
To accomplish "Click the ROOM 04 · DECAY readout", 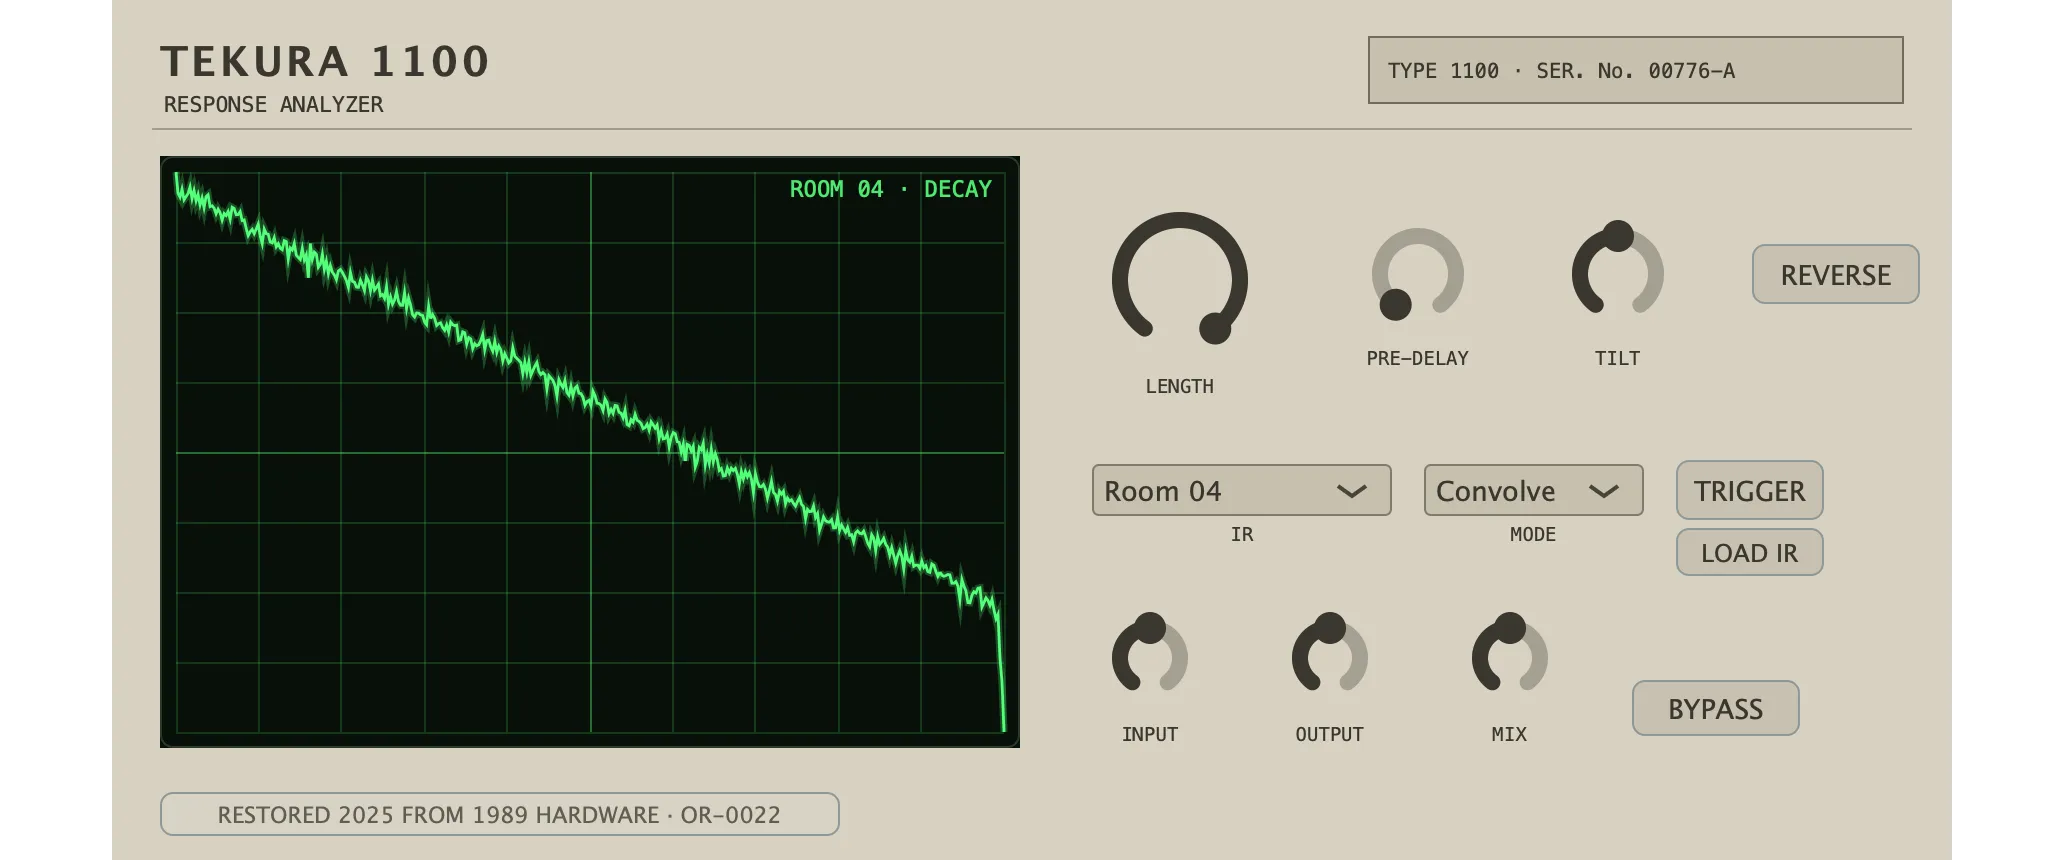I will coord(890,189).
